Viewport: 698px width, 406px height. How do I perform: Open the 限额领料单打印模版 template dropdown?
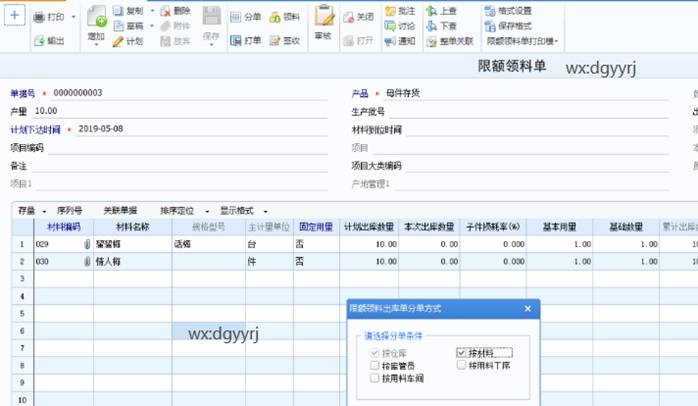click(x=522, y=41)
